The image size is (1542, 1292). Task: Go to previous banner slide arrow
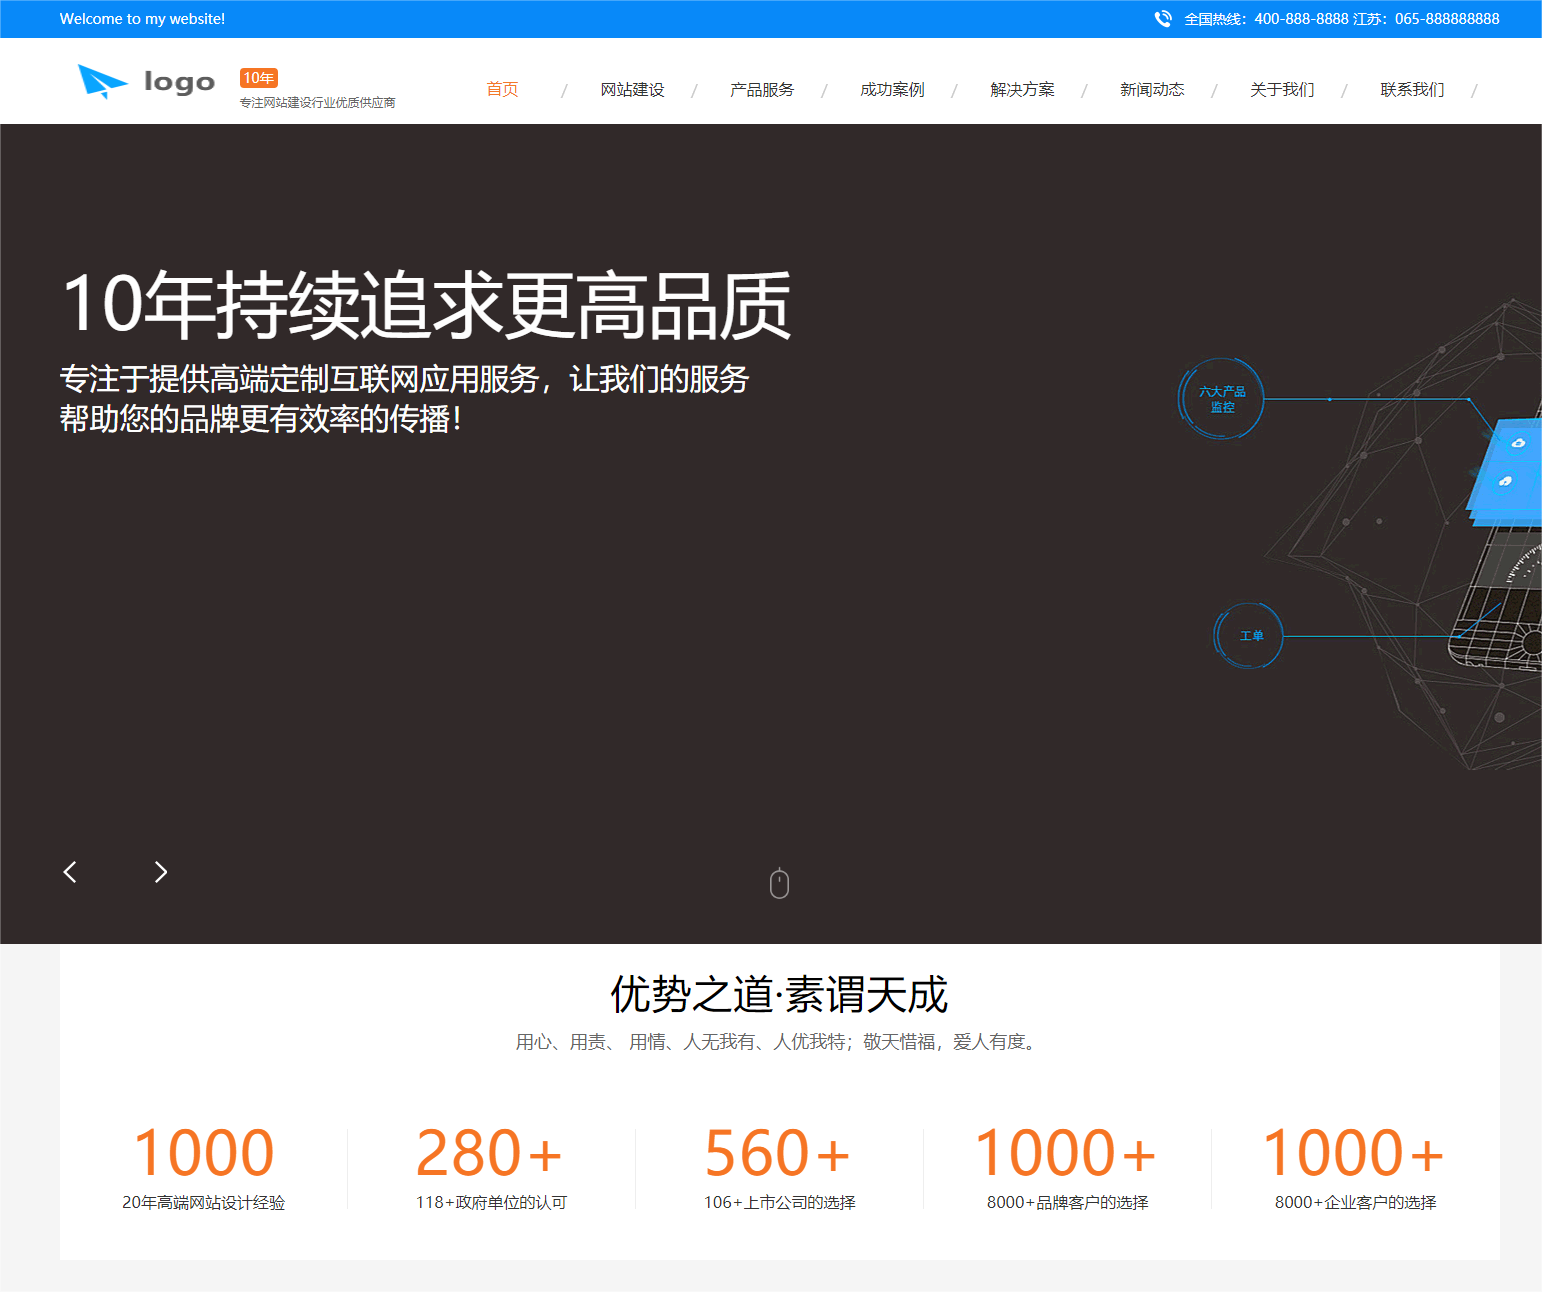point(70,872)
